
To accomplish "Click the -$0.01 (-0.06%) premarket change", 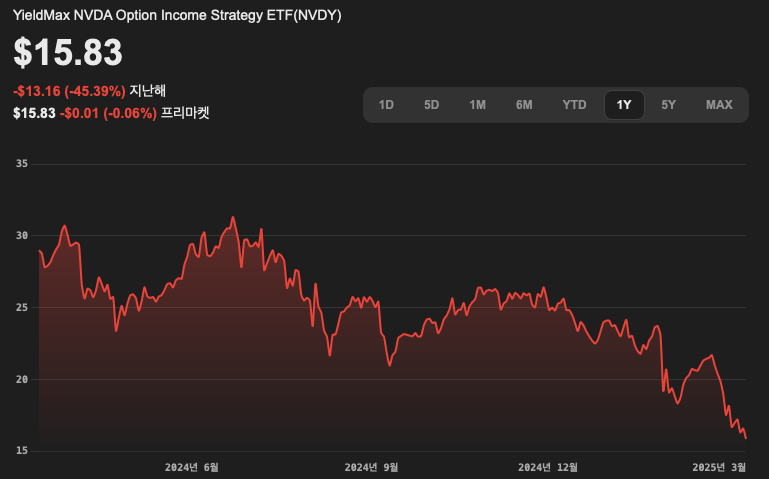I will click(x=108, y=113).
